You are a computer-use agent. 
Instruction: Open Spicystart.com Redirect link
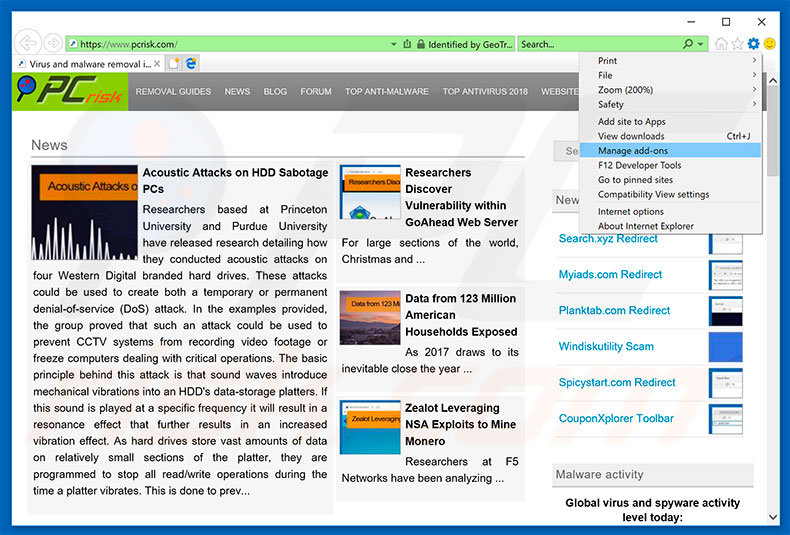(x=617, y=382)
